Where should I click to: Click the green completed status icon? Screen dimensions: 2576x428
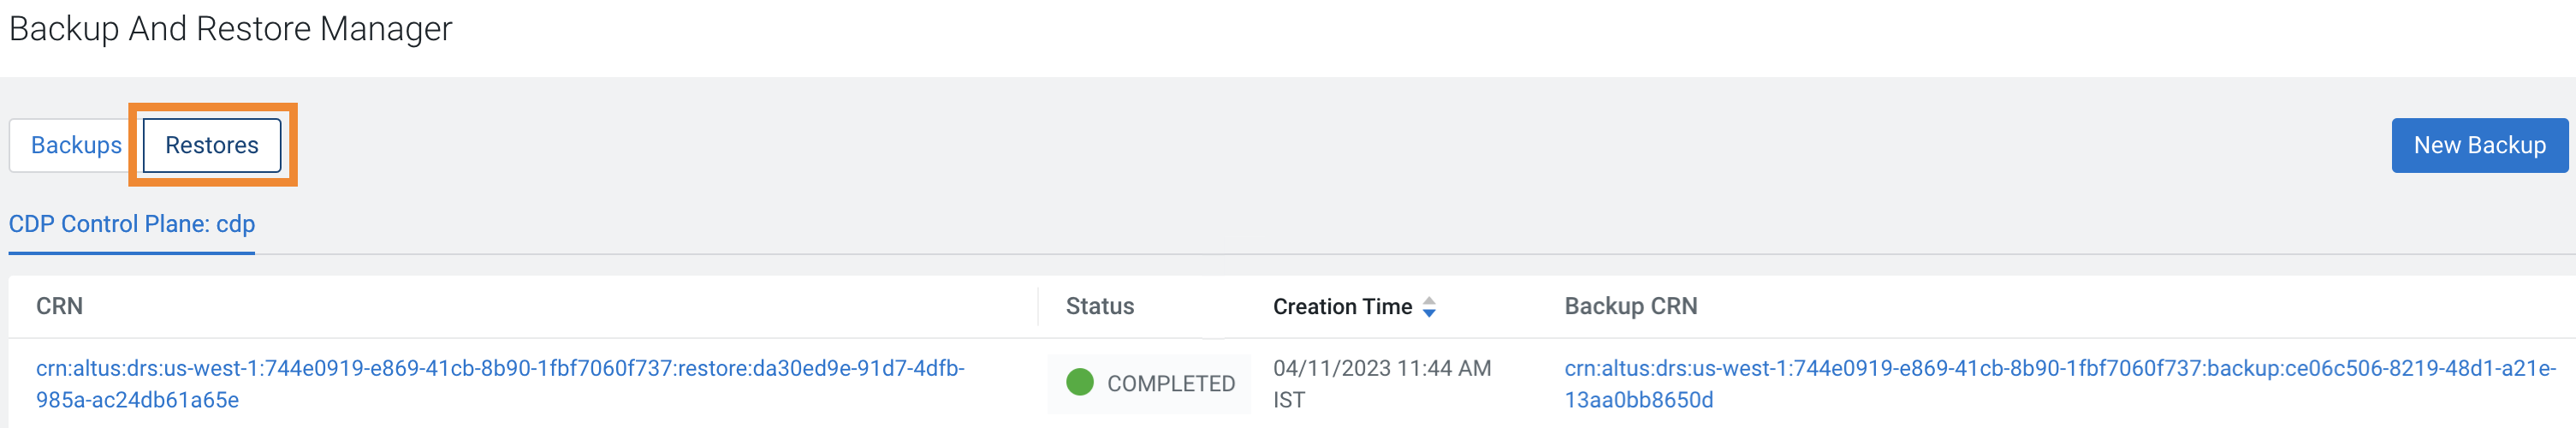coord(1079,382)
